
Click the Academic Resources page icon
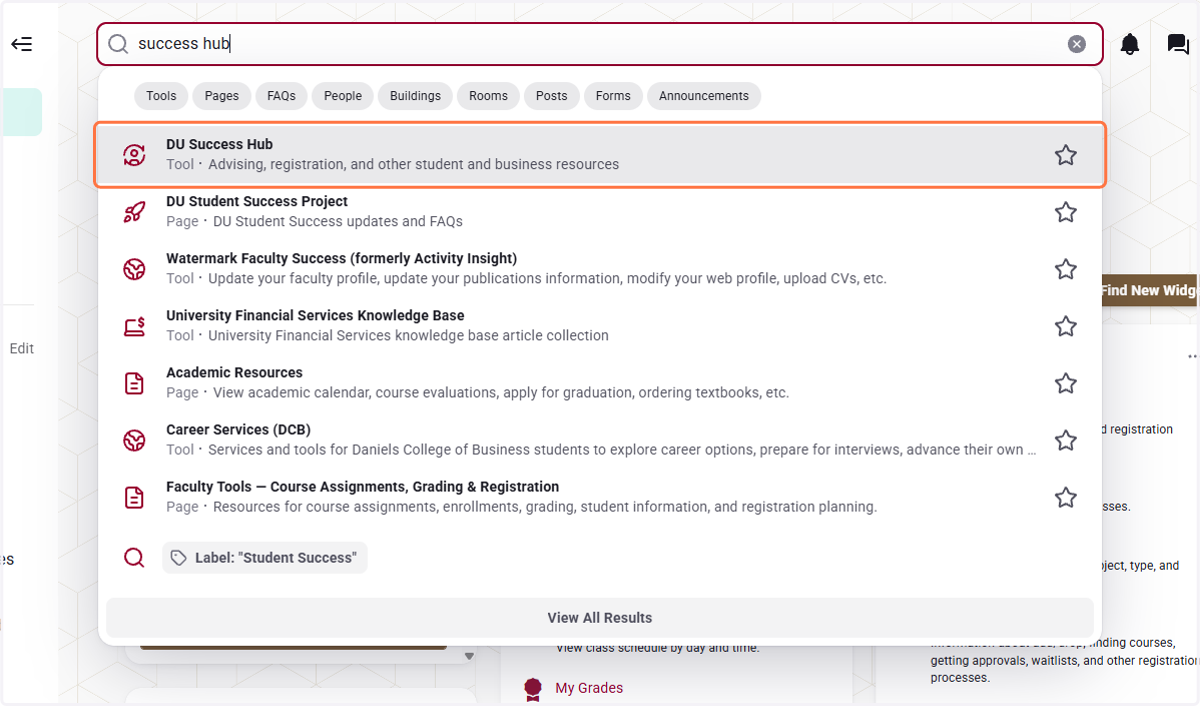134,383
